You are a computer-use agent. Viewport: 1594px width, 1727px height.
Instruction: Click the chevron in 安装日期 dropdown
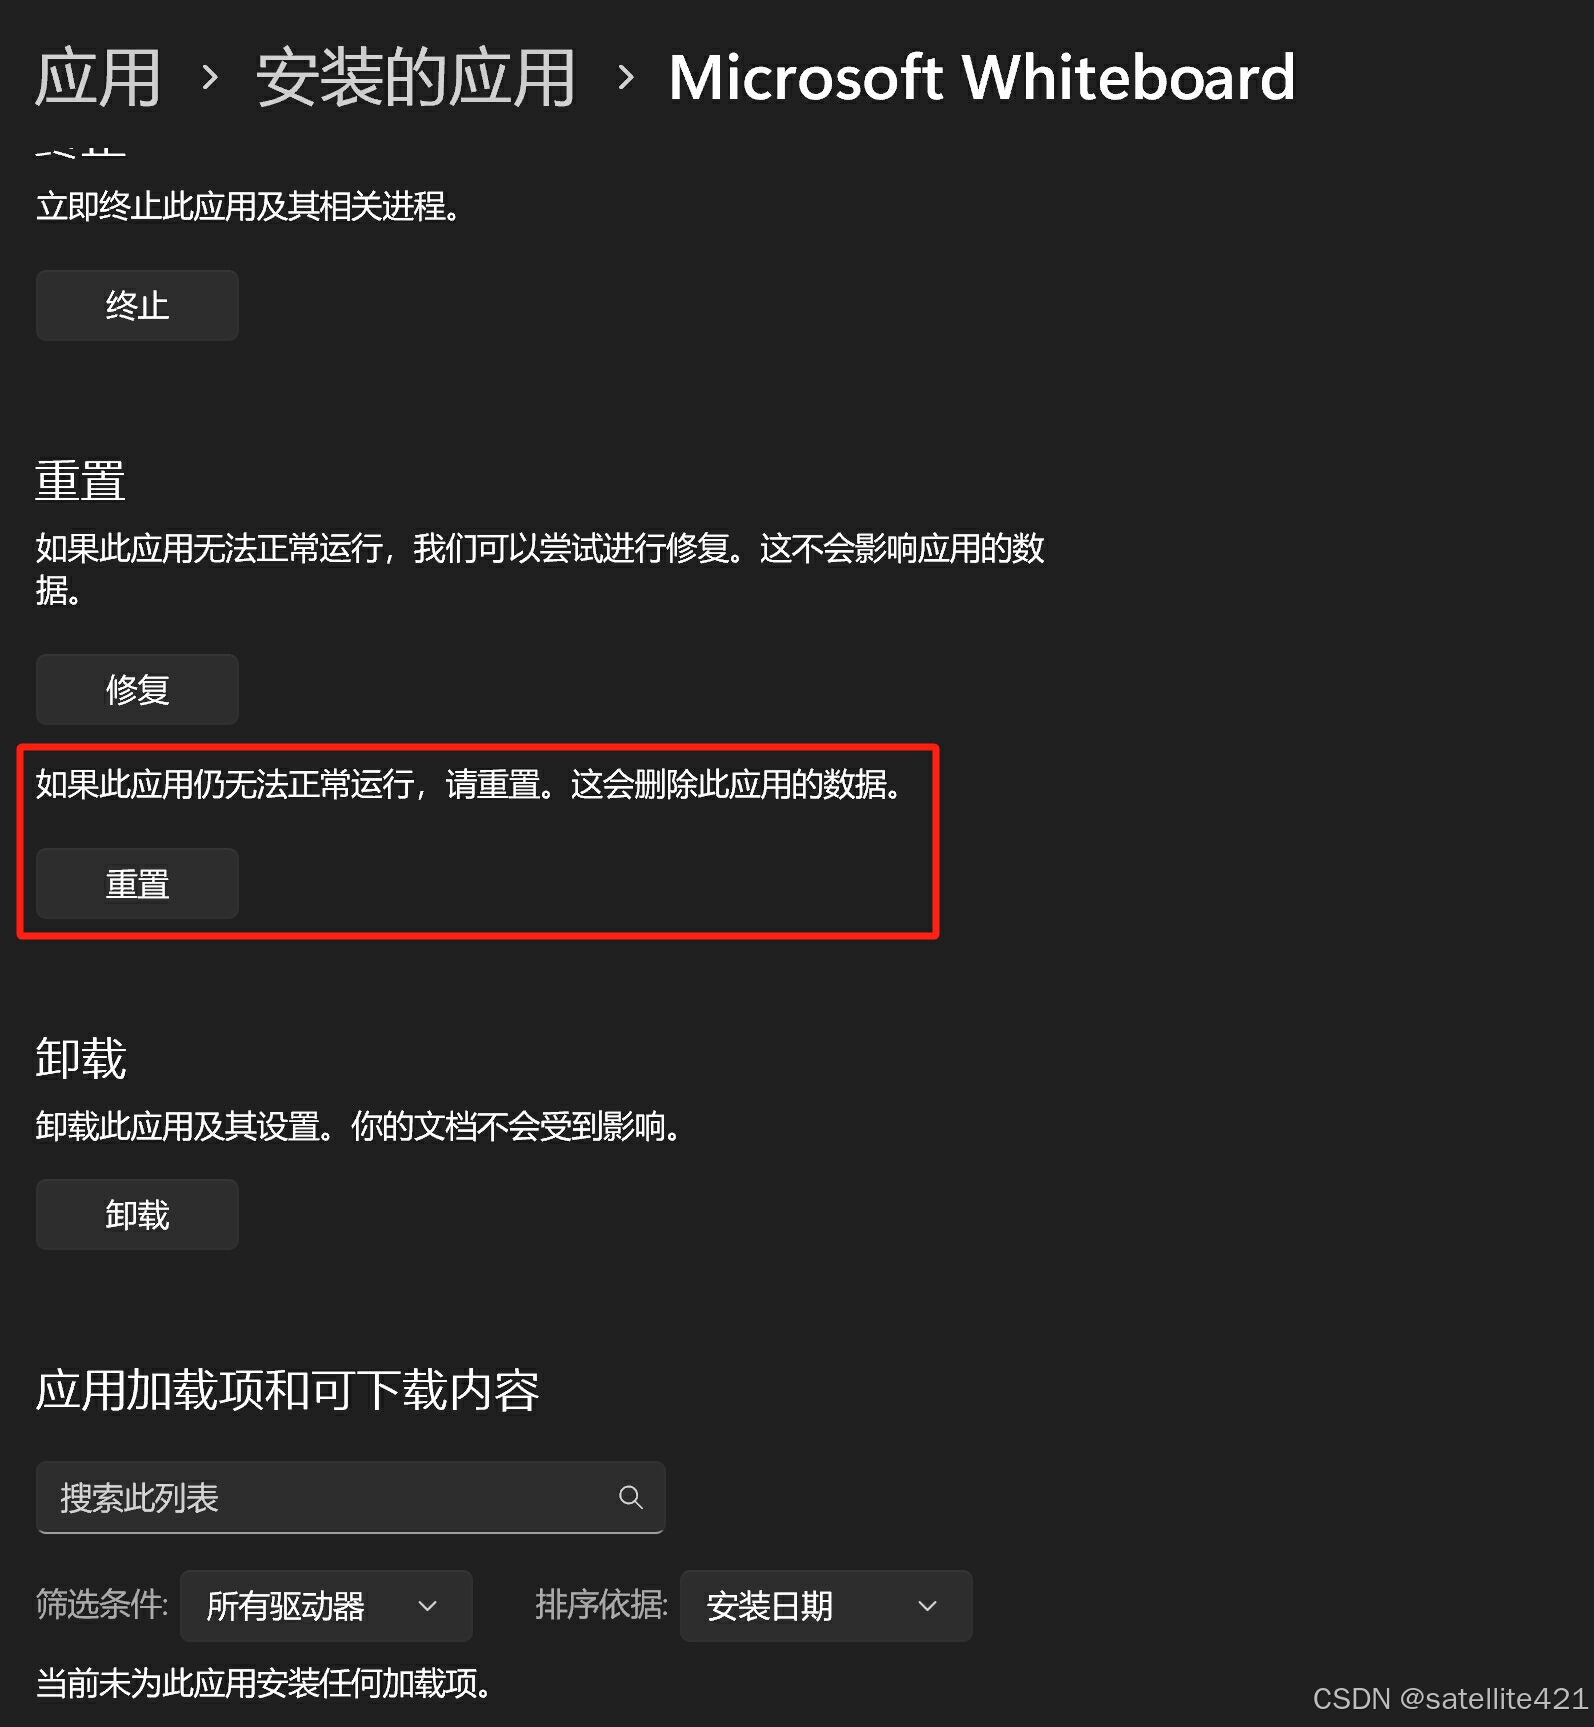[x=928, y=1606]
